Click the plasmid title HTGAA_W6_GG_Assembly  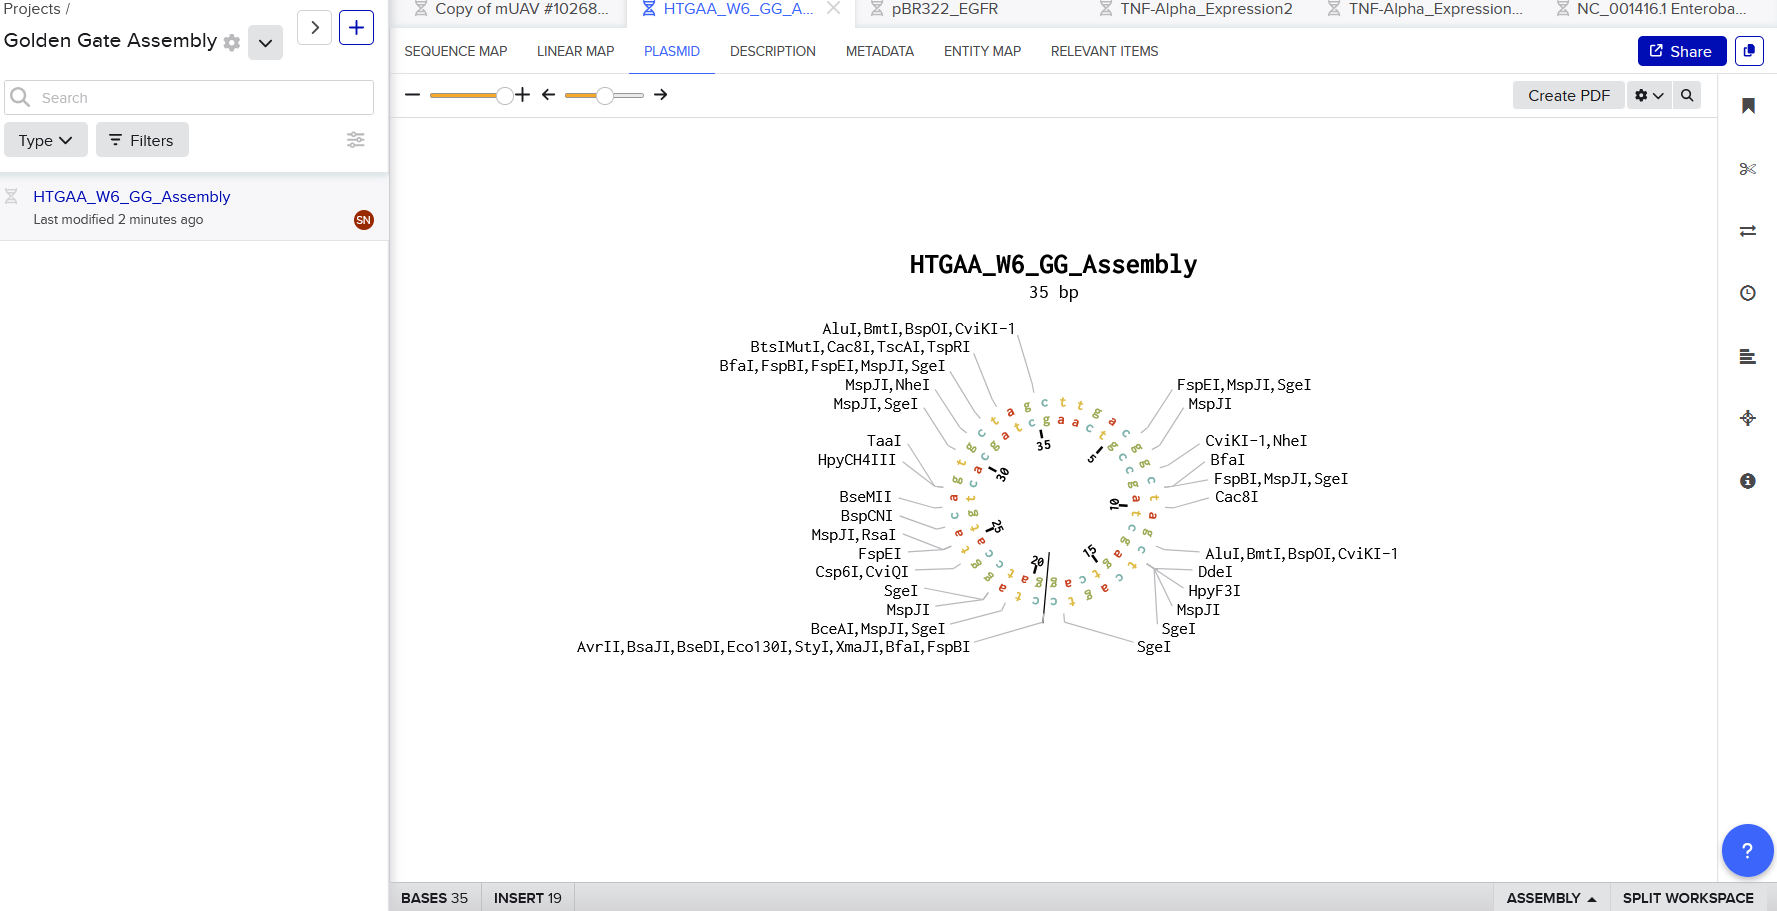(x=1053, y=265)
